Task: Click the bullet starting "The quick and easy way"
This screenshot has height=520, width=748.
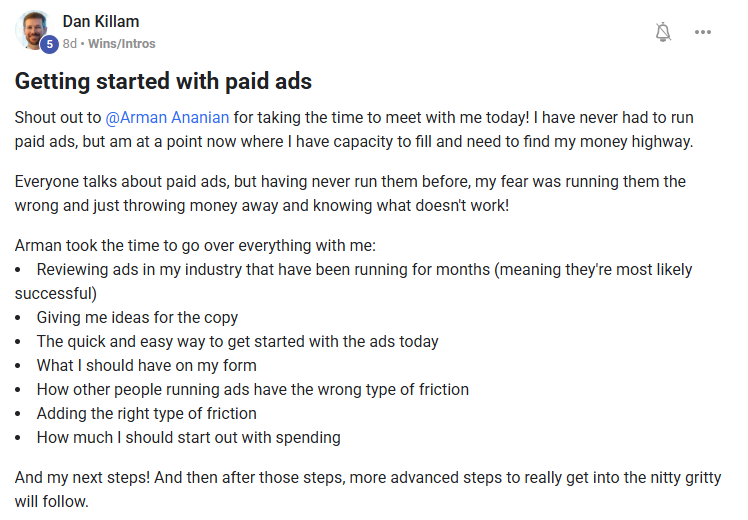Action: point(237,342)
